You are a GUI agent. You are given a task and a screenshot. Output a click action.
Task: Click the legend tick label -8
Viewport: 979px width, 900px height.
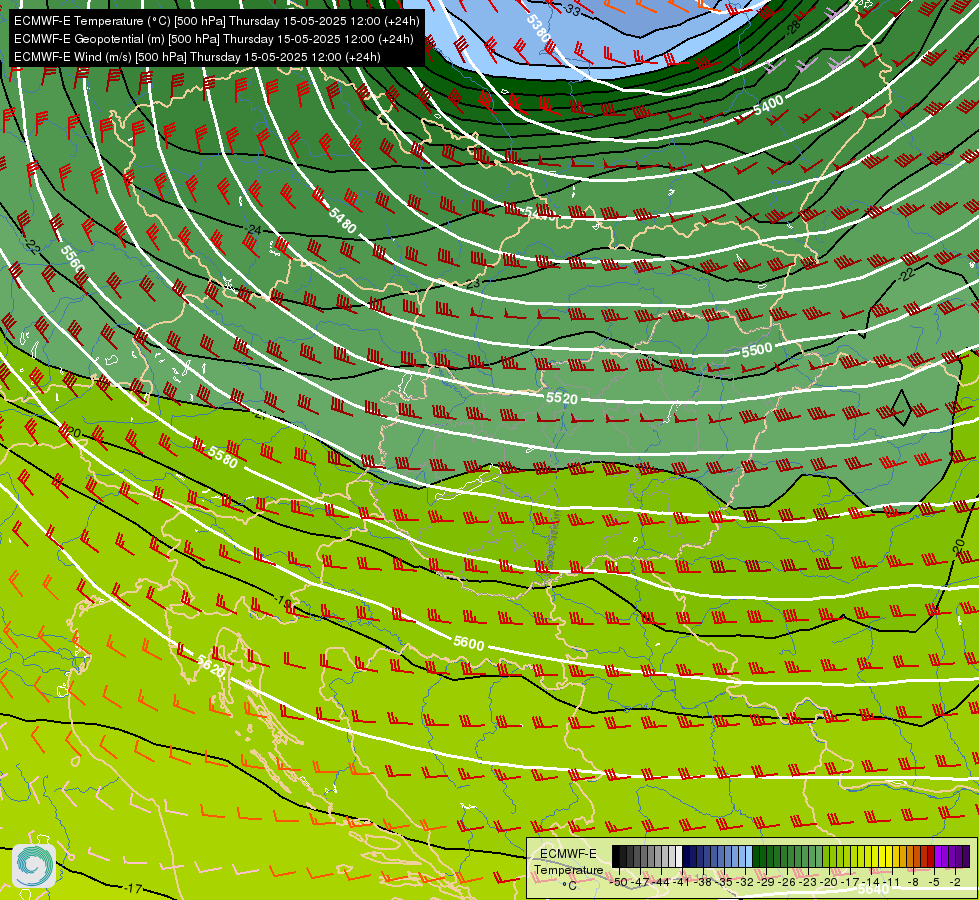(913, 882)
